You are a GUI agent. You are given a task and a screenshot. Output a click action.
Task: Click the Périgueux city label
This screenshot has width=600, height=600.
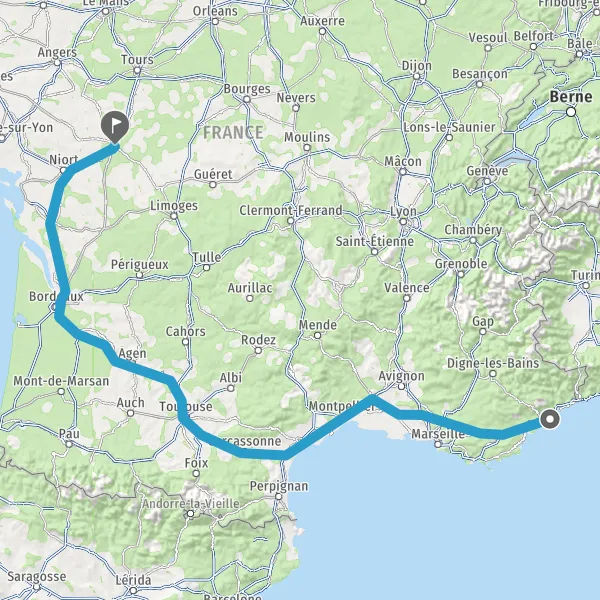(140, 264)
